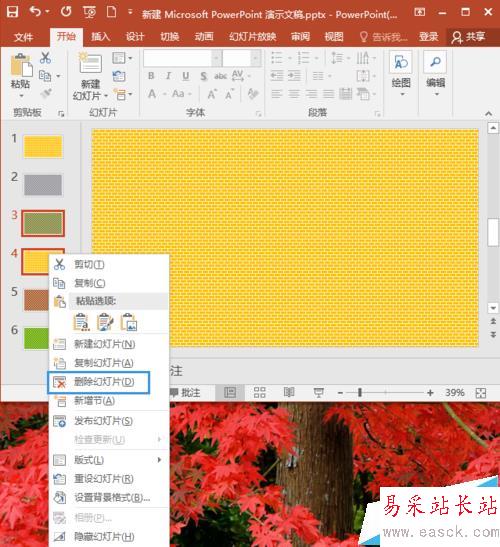Choose 隐藏幻灯片(H) Hide Slide

pyautogui.click(x=109, y=537)
